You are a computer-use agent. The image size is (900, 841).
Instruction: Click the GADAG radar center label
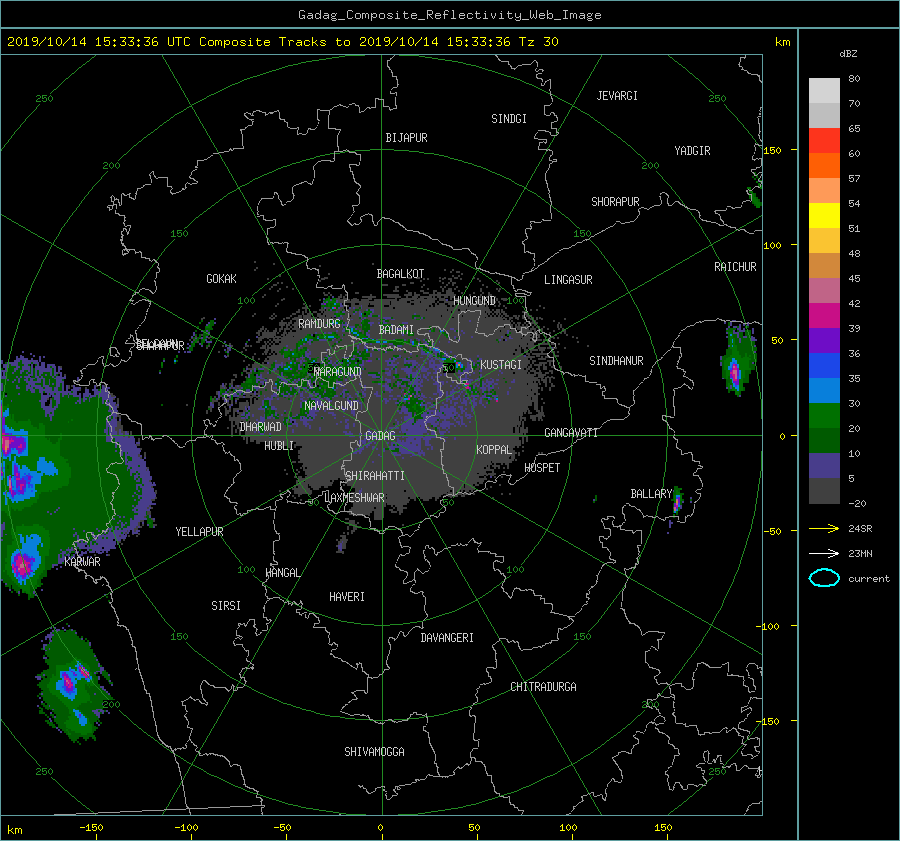tap(381, 436)
